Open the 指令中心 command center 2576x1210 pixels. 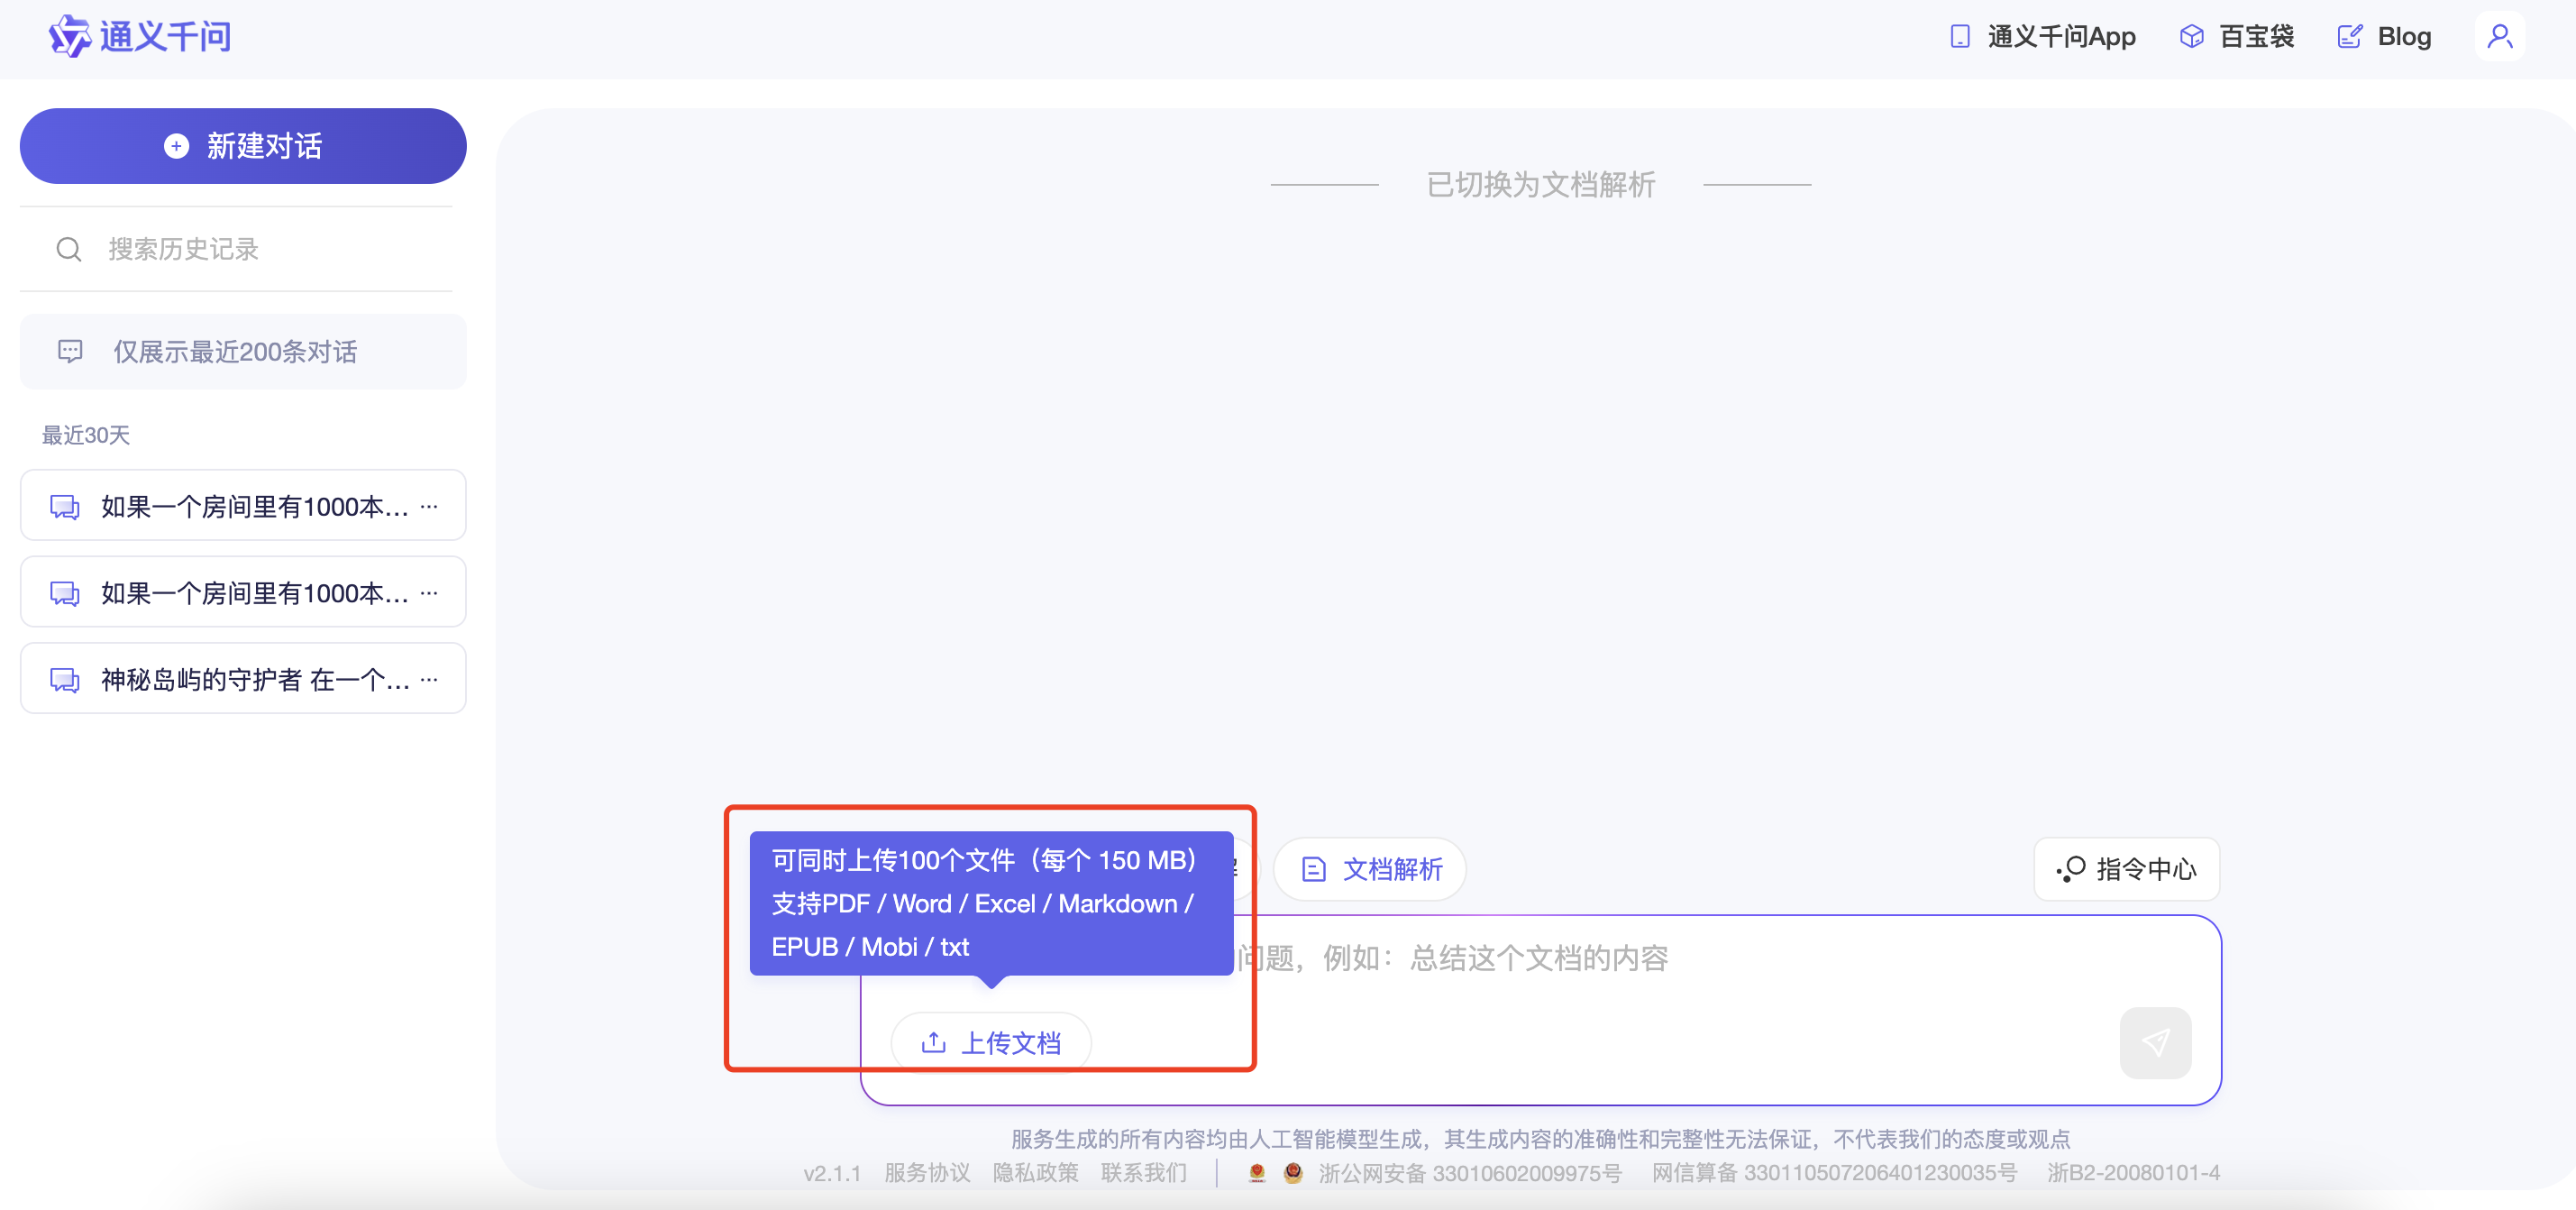pos(2126,869)
